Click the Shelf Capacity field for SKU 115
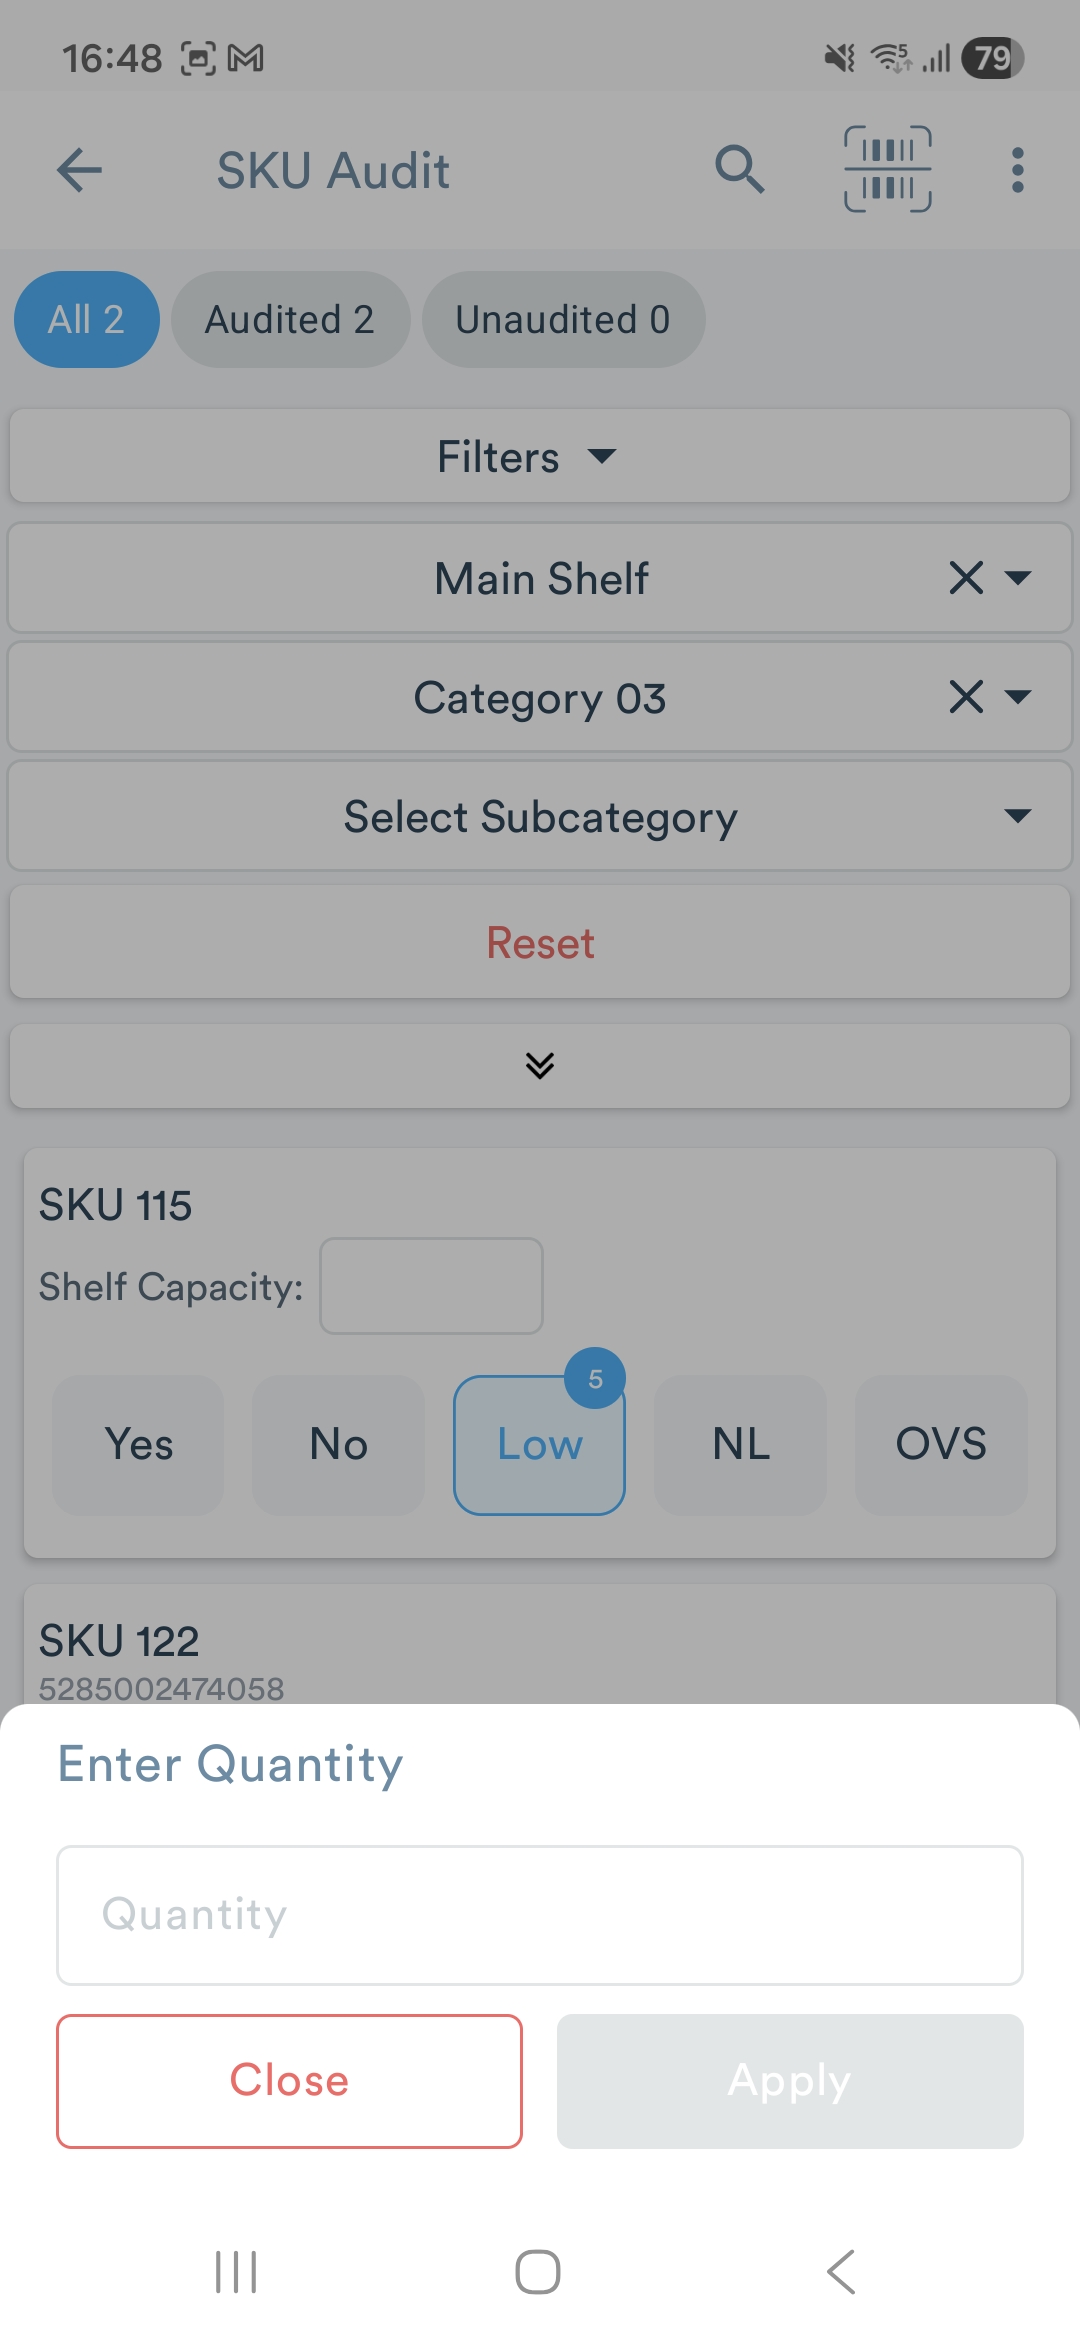Image resolution: width=1080 pixels, height=2340 pixels. pyautogui.click(x=431, y=1286)
